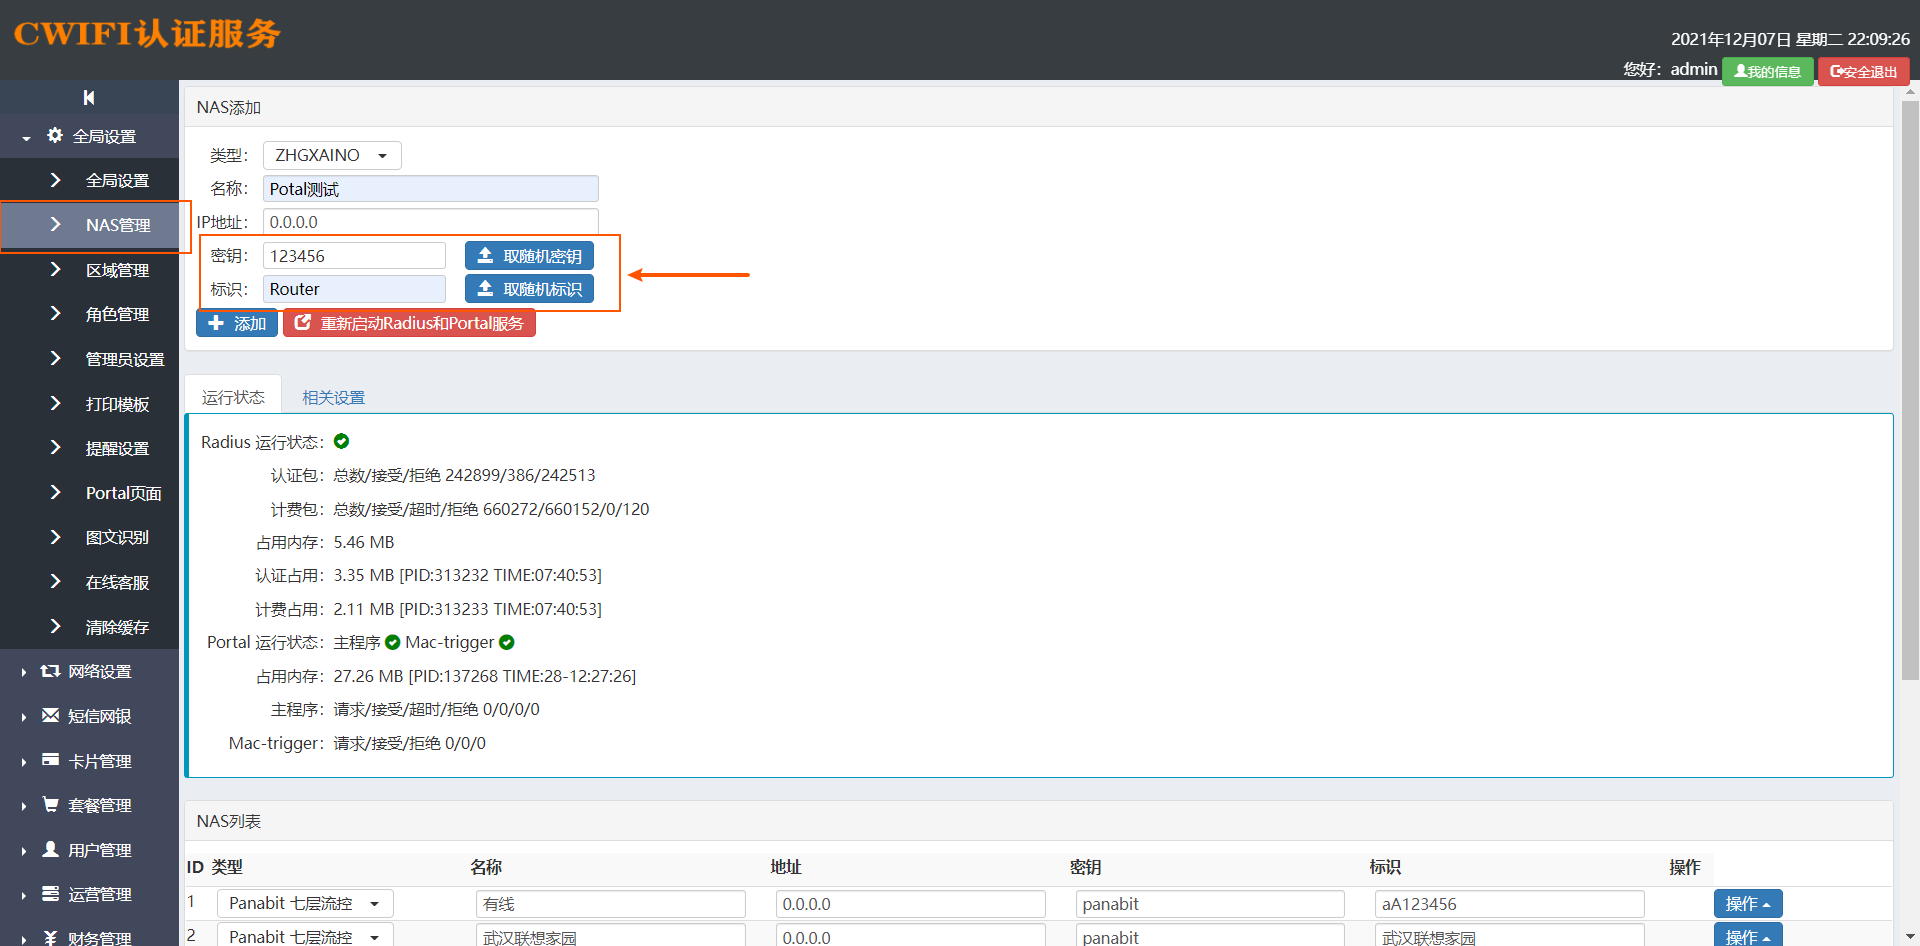The width and height of the screenshot is (1920, 946).
Task: Open type dropdown in NAS list row 1
Action: coord(305,903)
